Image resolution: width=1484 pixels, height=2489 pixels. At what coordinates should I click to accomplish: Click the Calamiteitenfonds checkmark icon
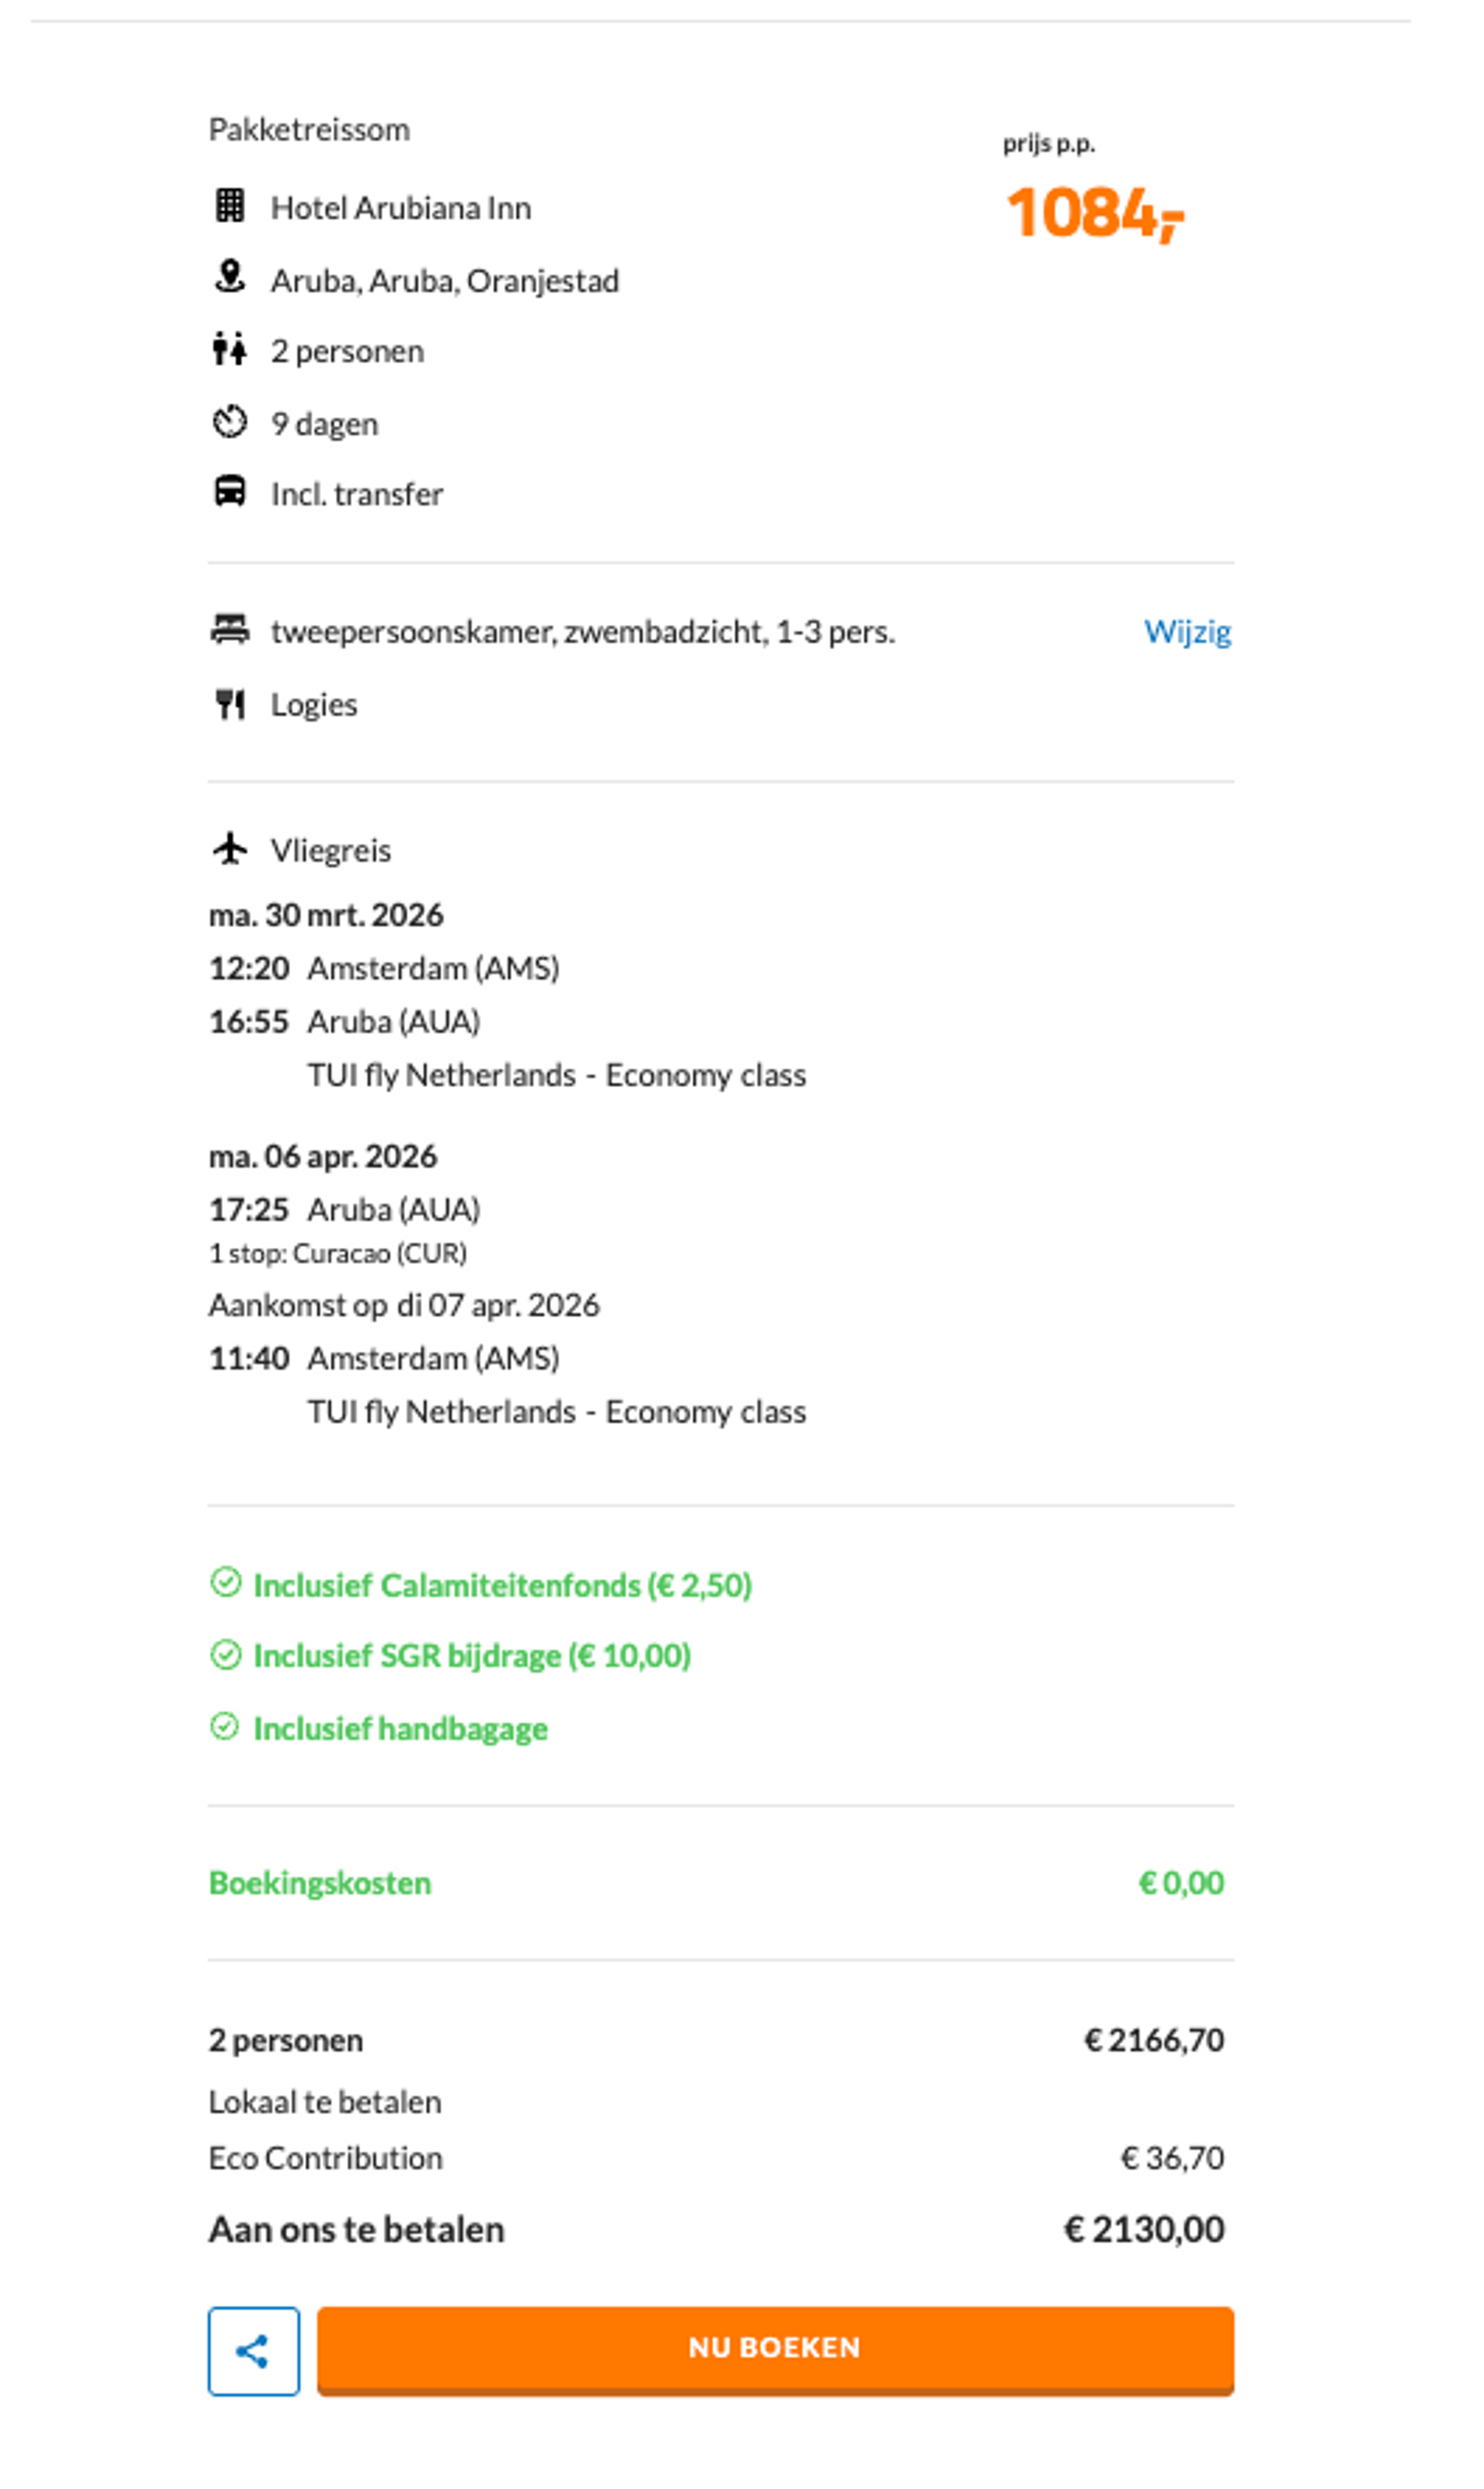226,1582
